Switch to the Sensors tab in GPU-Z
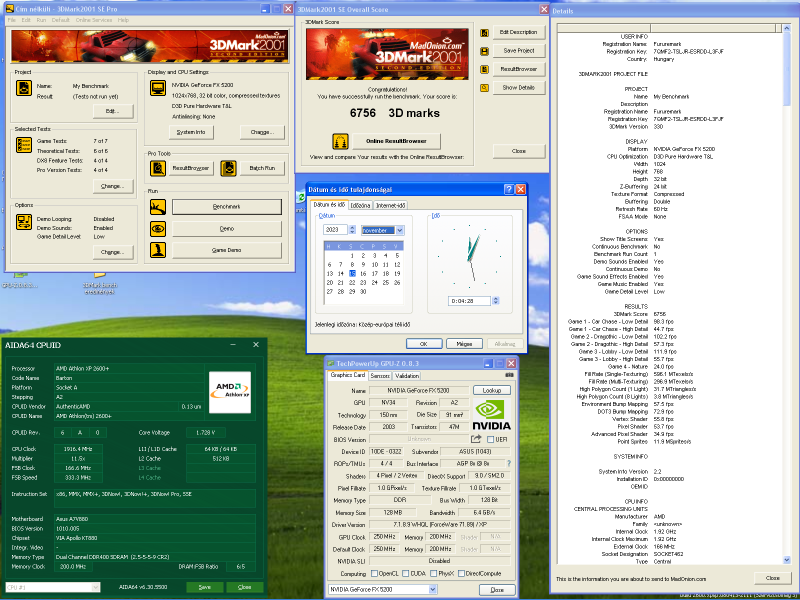This screenshot has height=600, width=800. tap(380, 376)
